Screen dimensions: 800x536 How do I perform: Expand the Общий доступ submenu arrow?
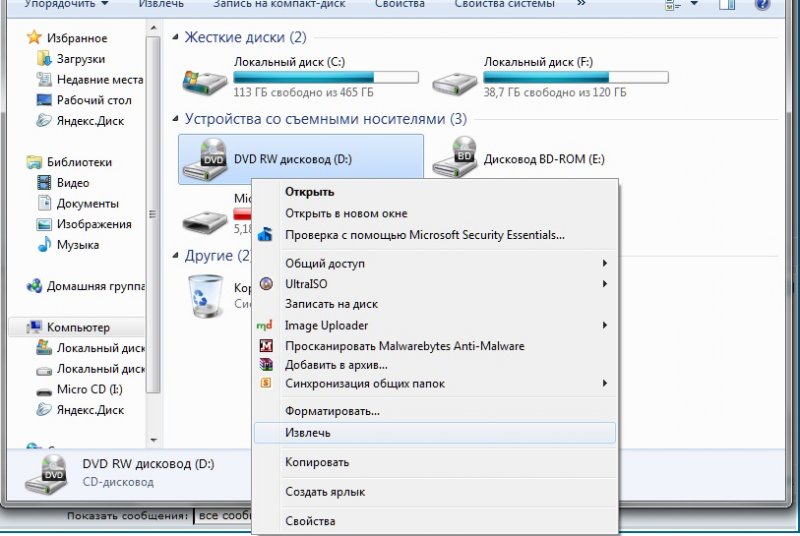tap(604, 264)
